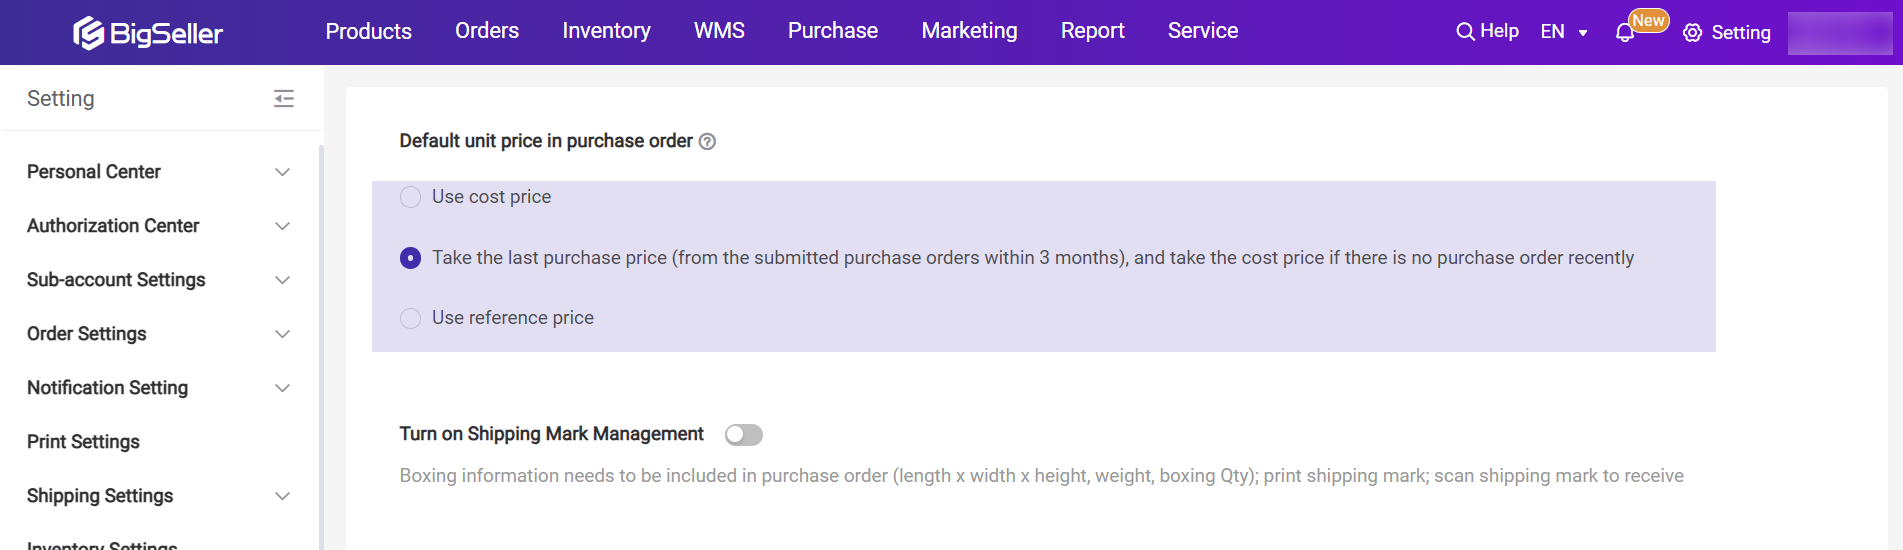The width and height of the screenshot is (1903, 550).
Task: Open the Inventory menu
Action: tap(606, 31)
